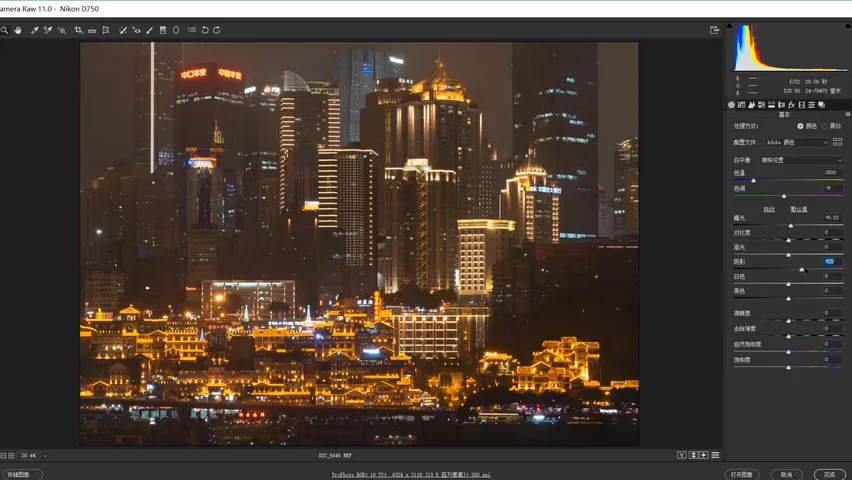The width and height of the screenshot is (852, 480).
Task: Rotate image counterclockwise
Action: [205, 30]
